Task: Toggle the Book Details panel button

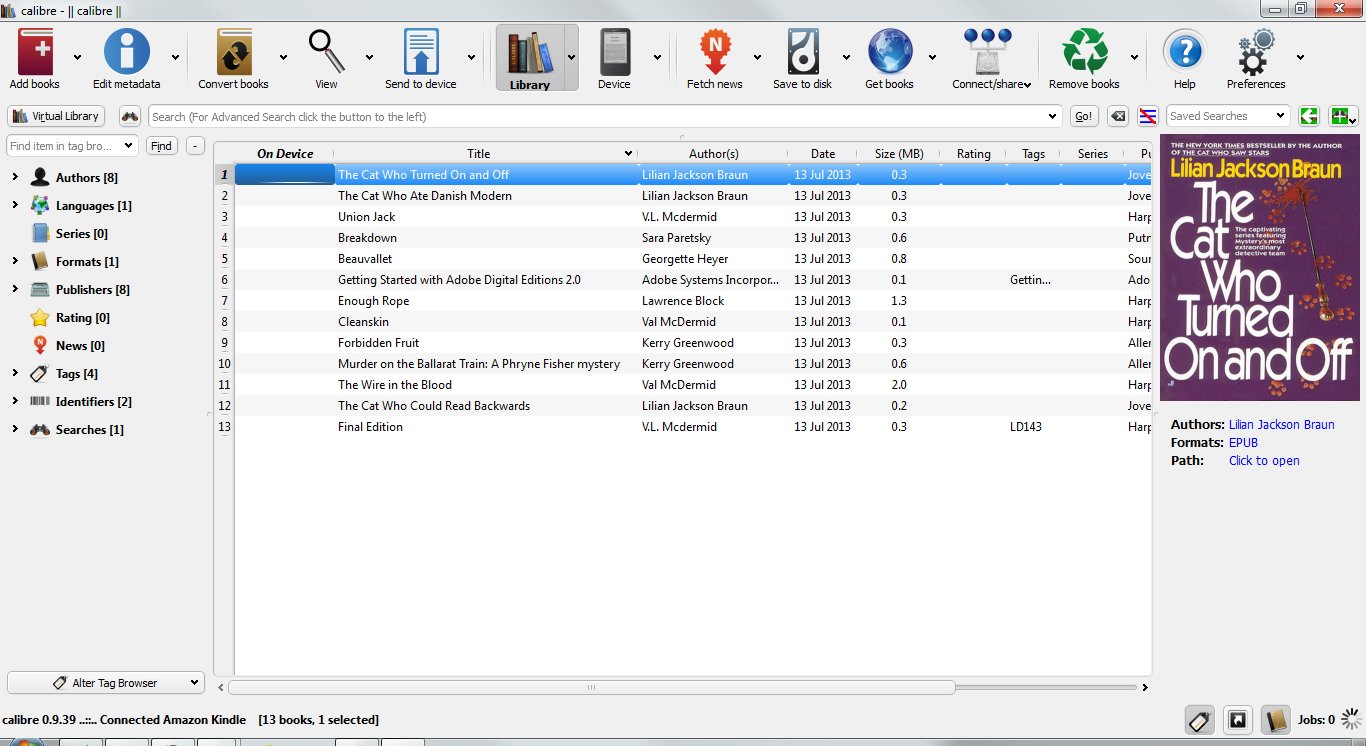Action: pyautogui.click(x=1275, y=720)
